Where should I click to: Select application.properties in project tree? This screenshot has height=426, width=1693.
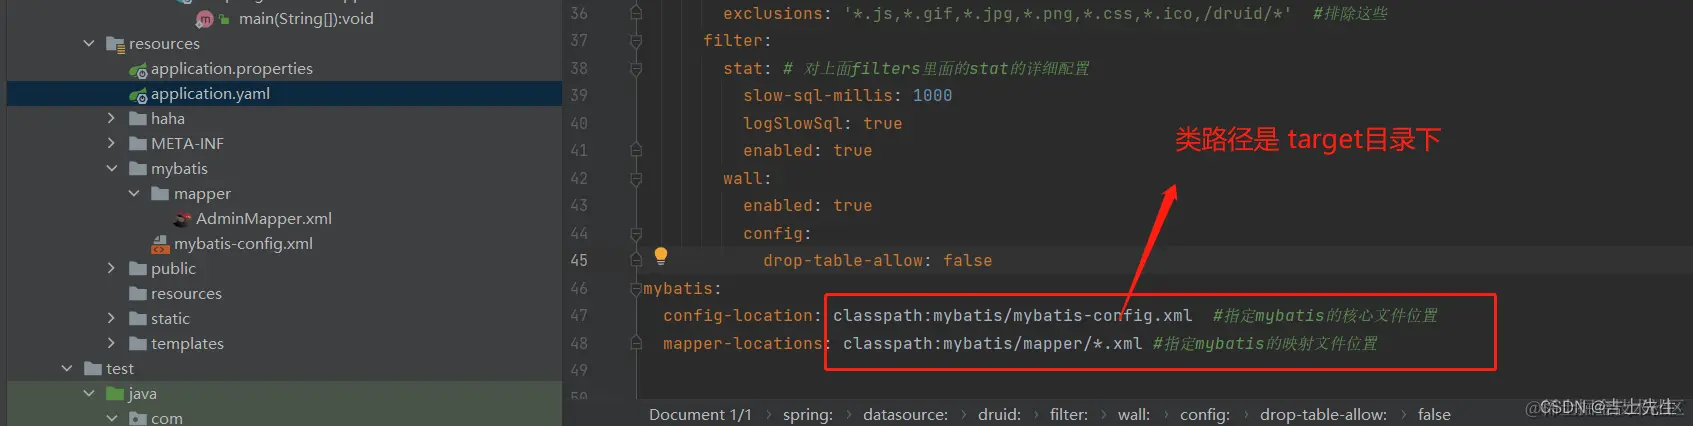[x=232, y=69]
